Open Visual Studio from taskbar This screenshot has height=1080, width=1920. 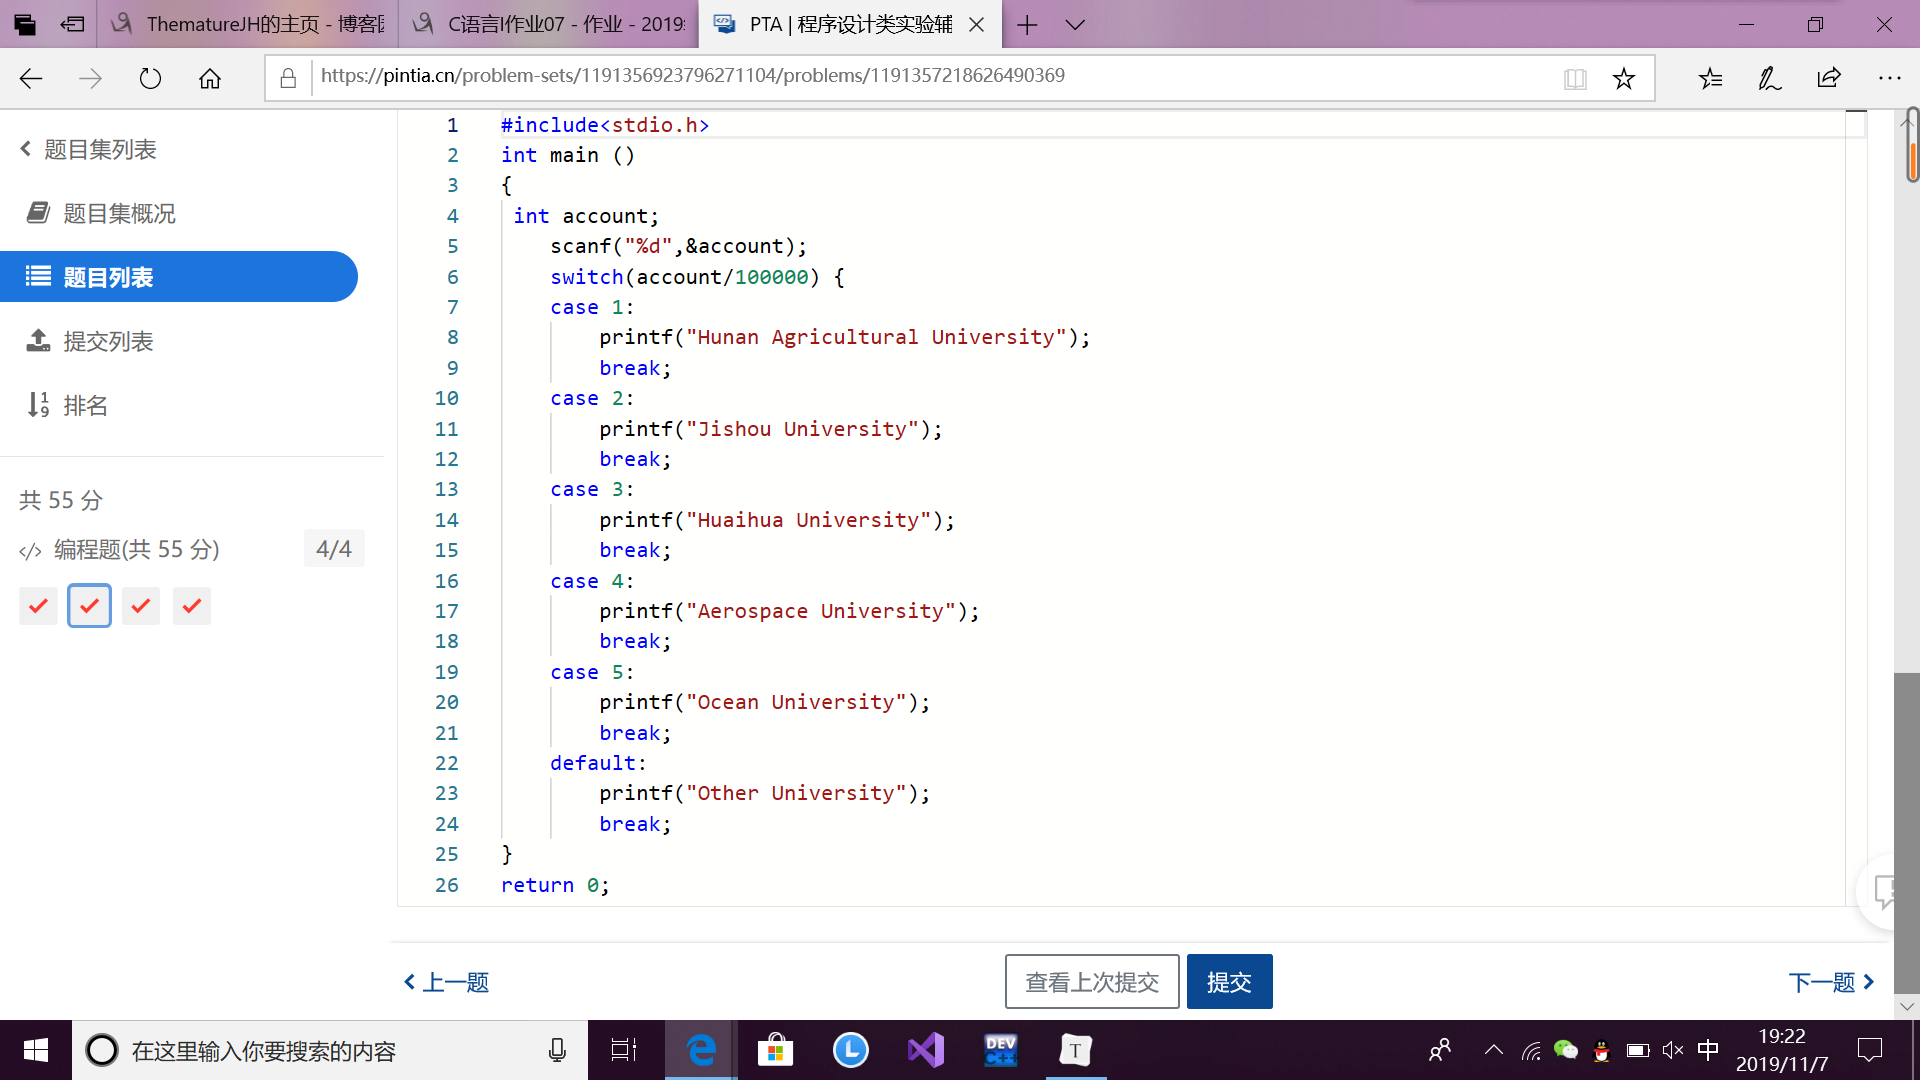pos(925,1050)
